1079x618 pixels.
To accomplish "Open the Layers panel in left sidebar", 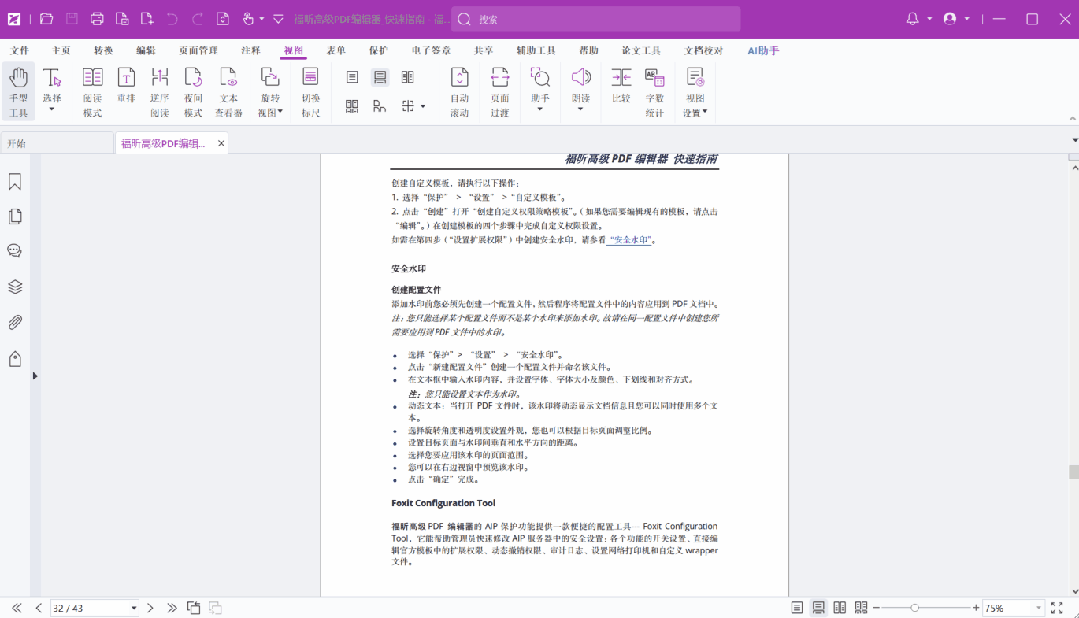I will 15,286.
